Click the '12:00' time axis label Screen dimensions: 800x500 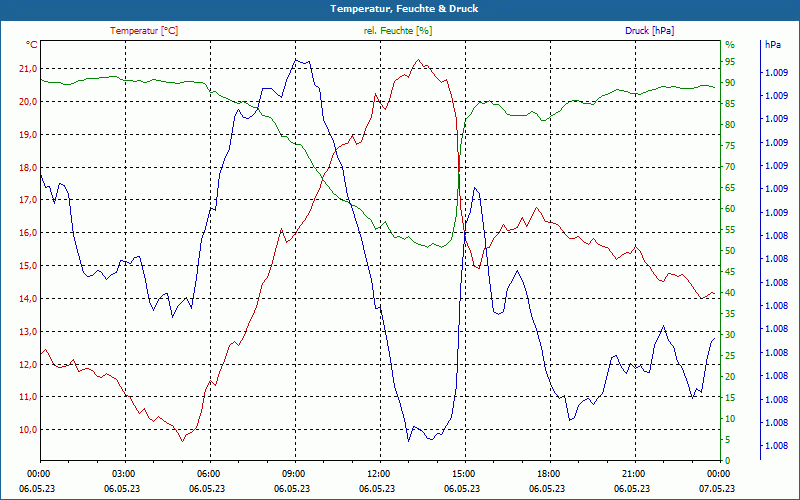377,473
